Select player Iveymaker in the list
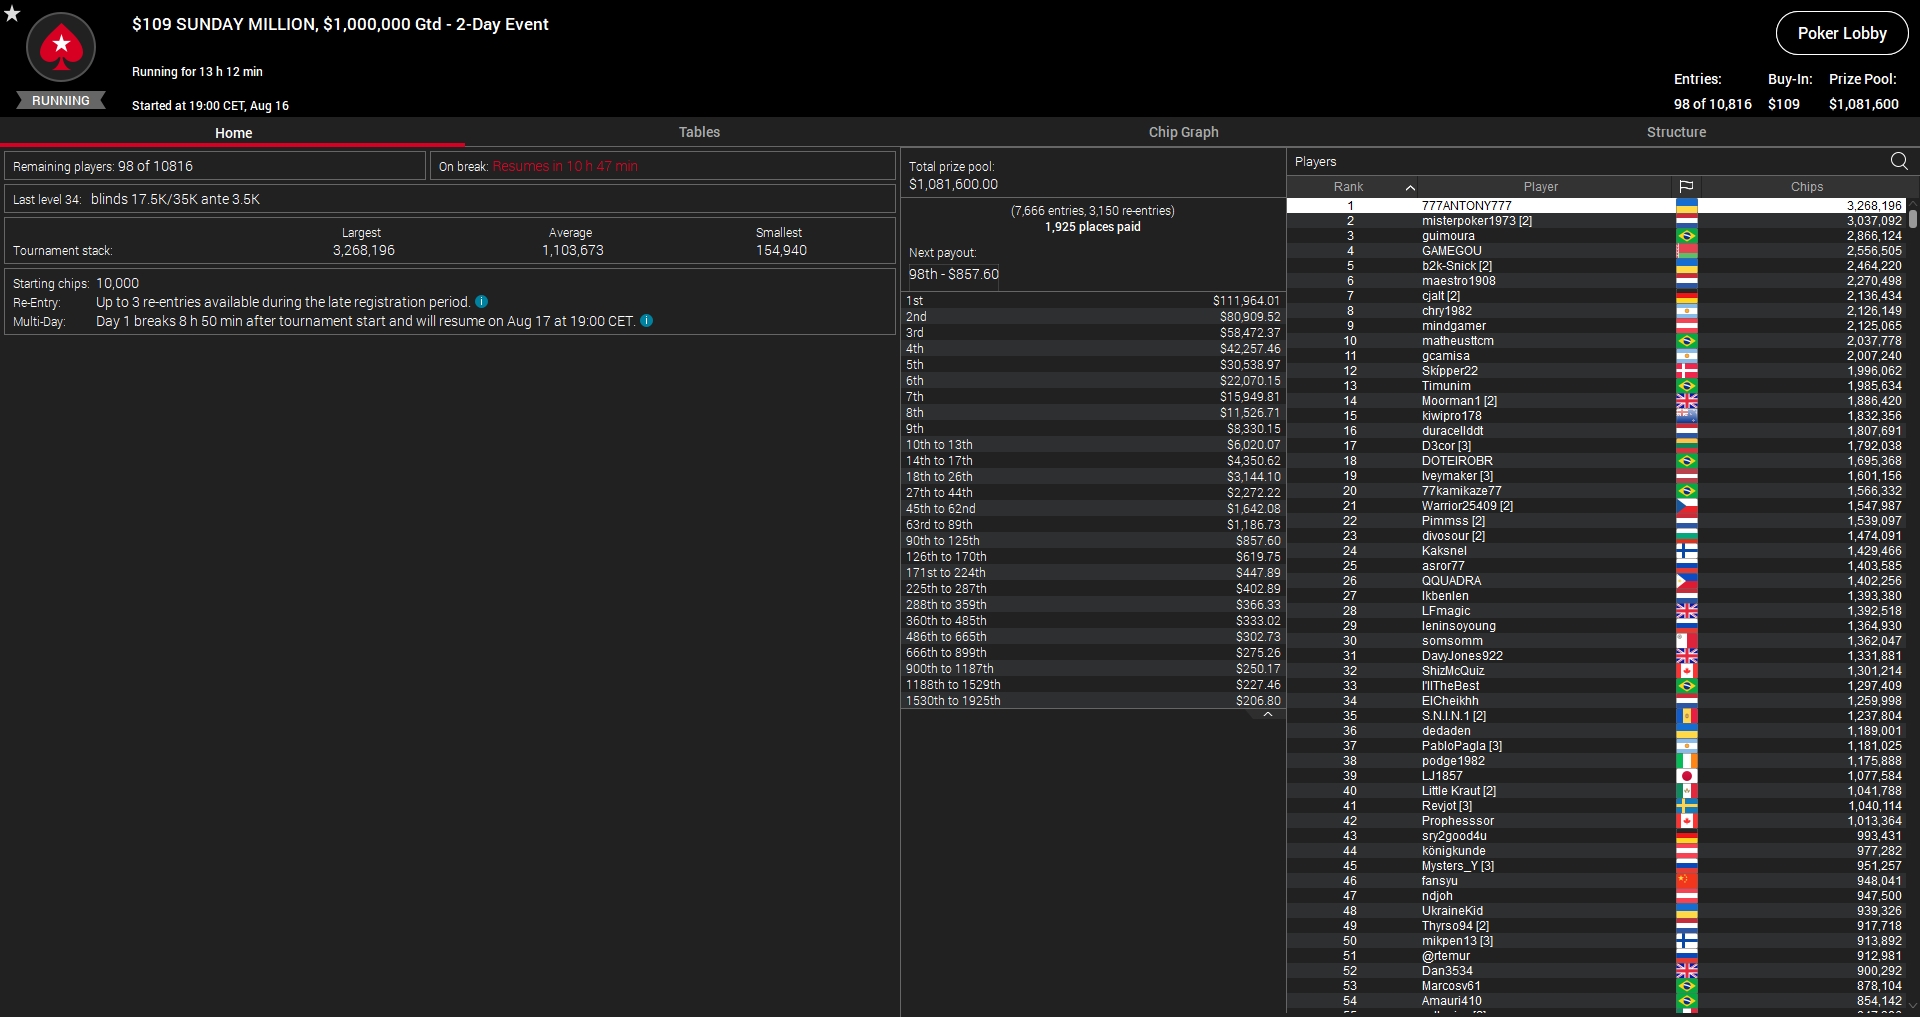Screen dimensions: 1920x1017 pos(1596,476)
